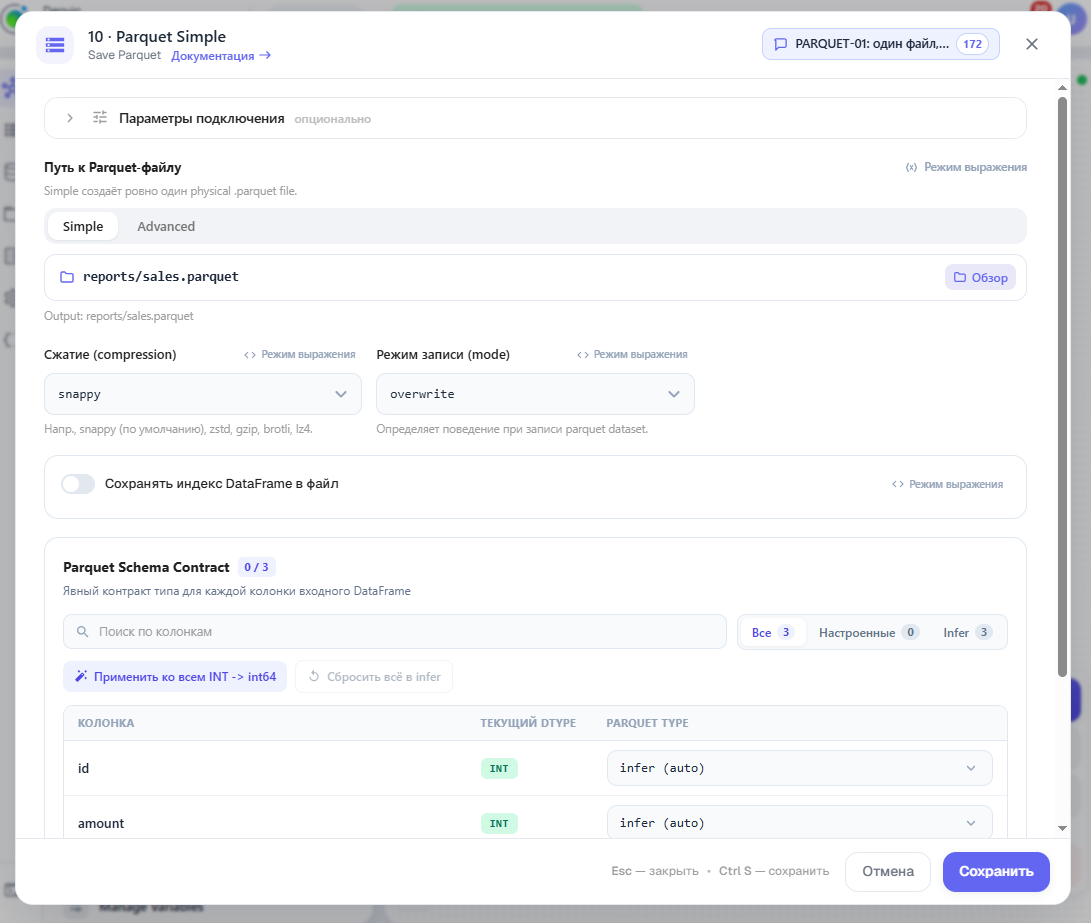Viewport: 1091px width, 923px height.
Task: Enable Режим выражения for Parquet file path
Action: click(966, 167)
